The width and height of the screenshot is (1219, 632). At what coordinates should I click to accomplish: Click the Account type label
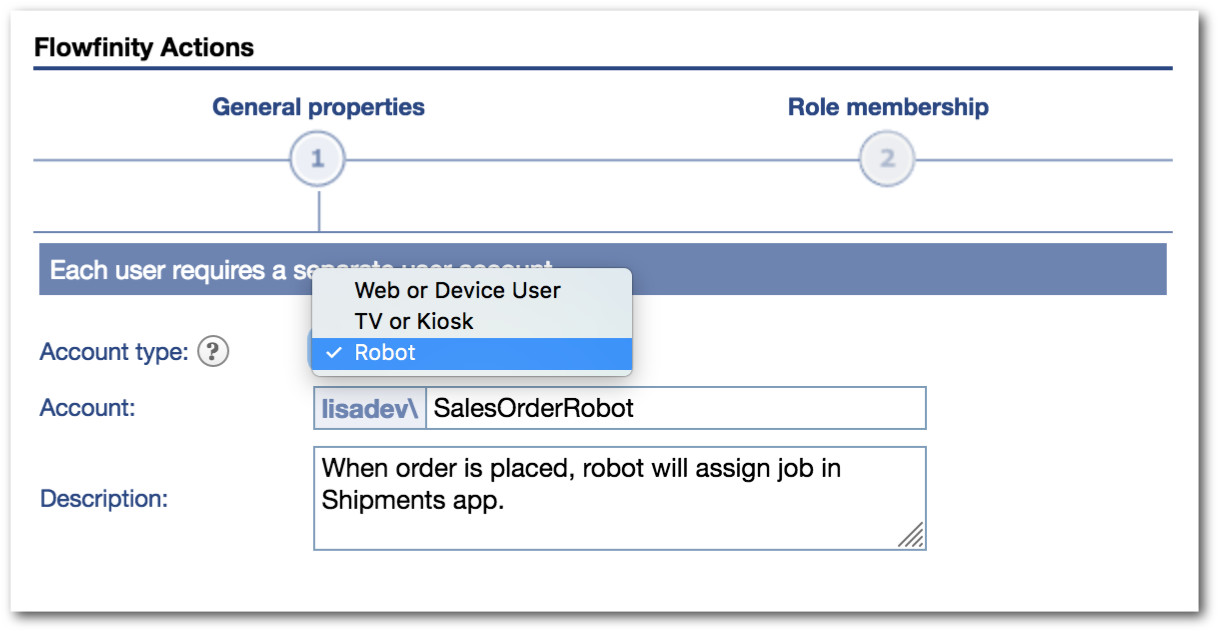pos(113,352)
